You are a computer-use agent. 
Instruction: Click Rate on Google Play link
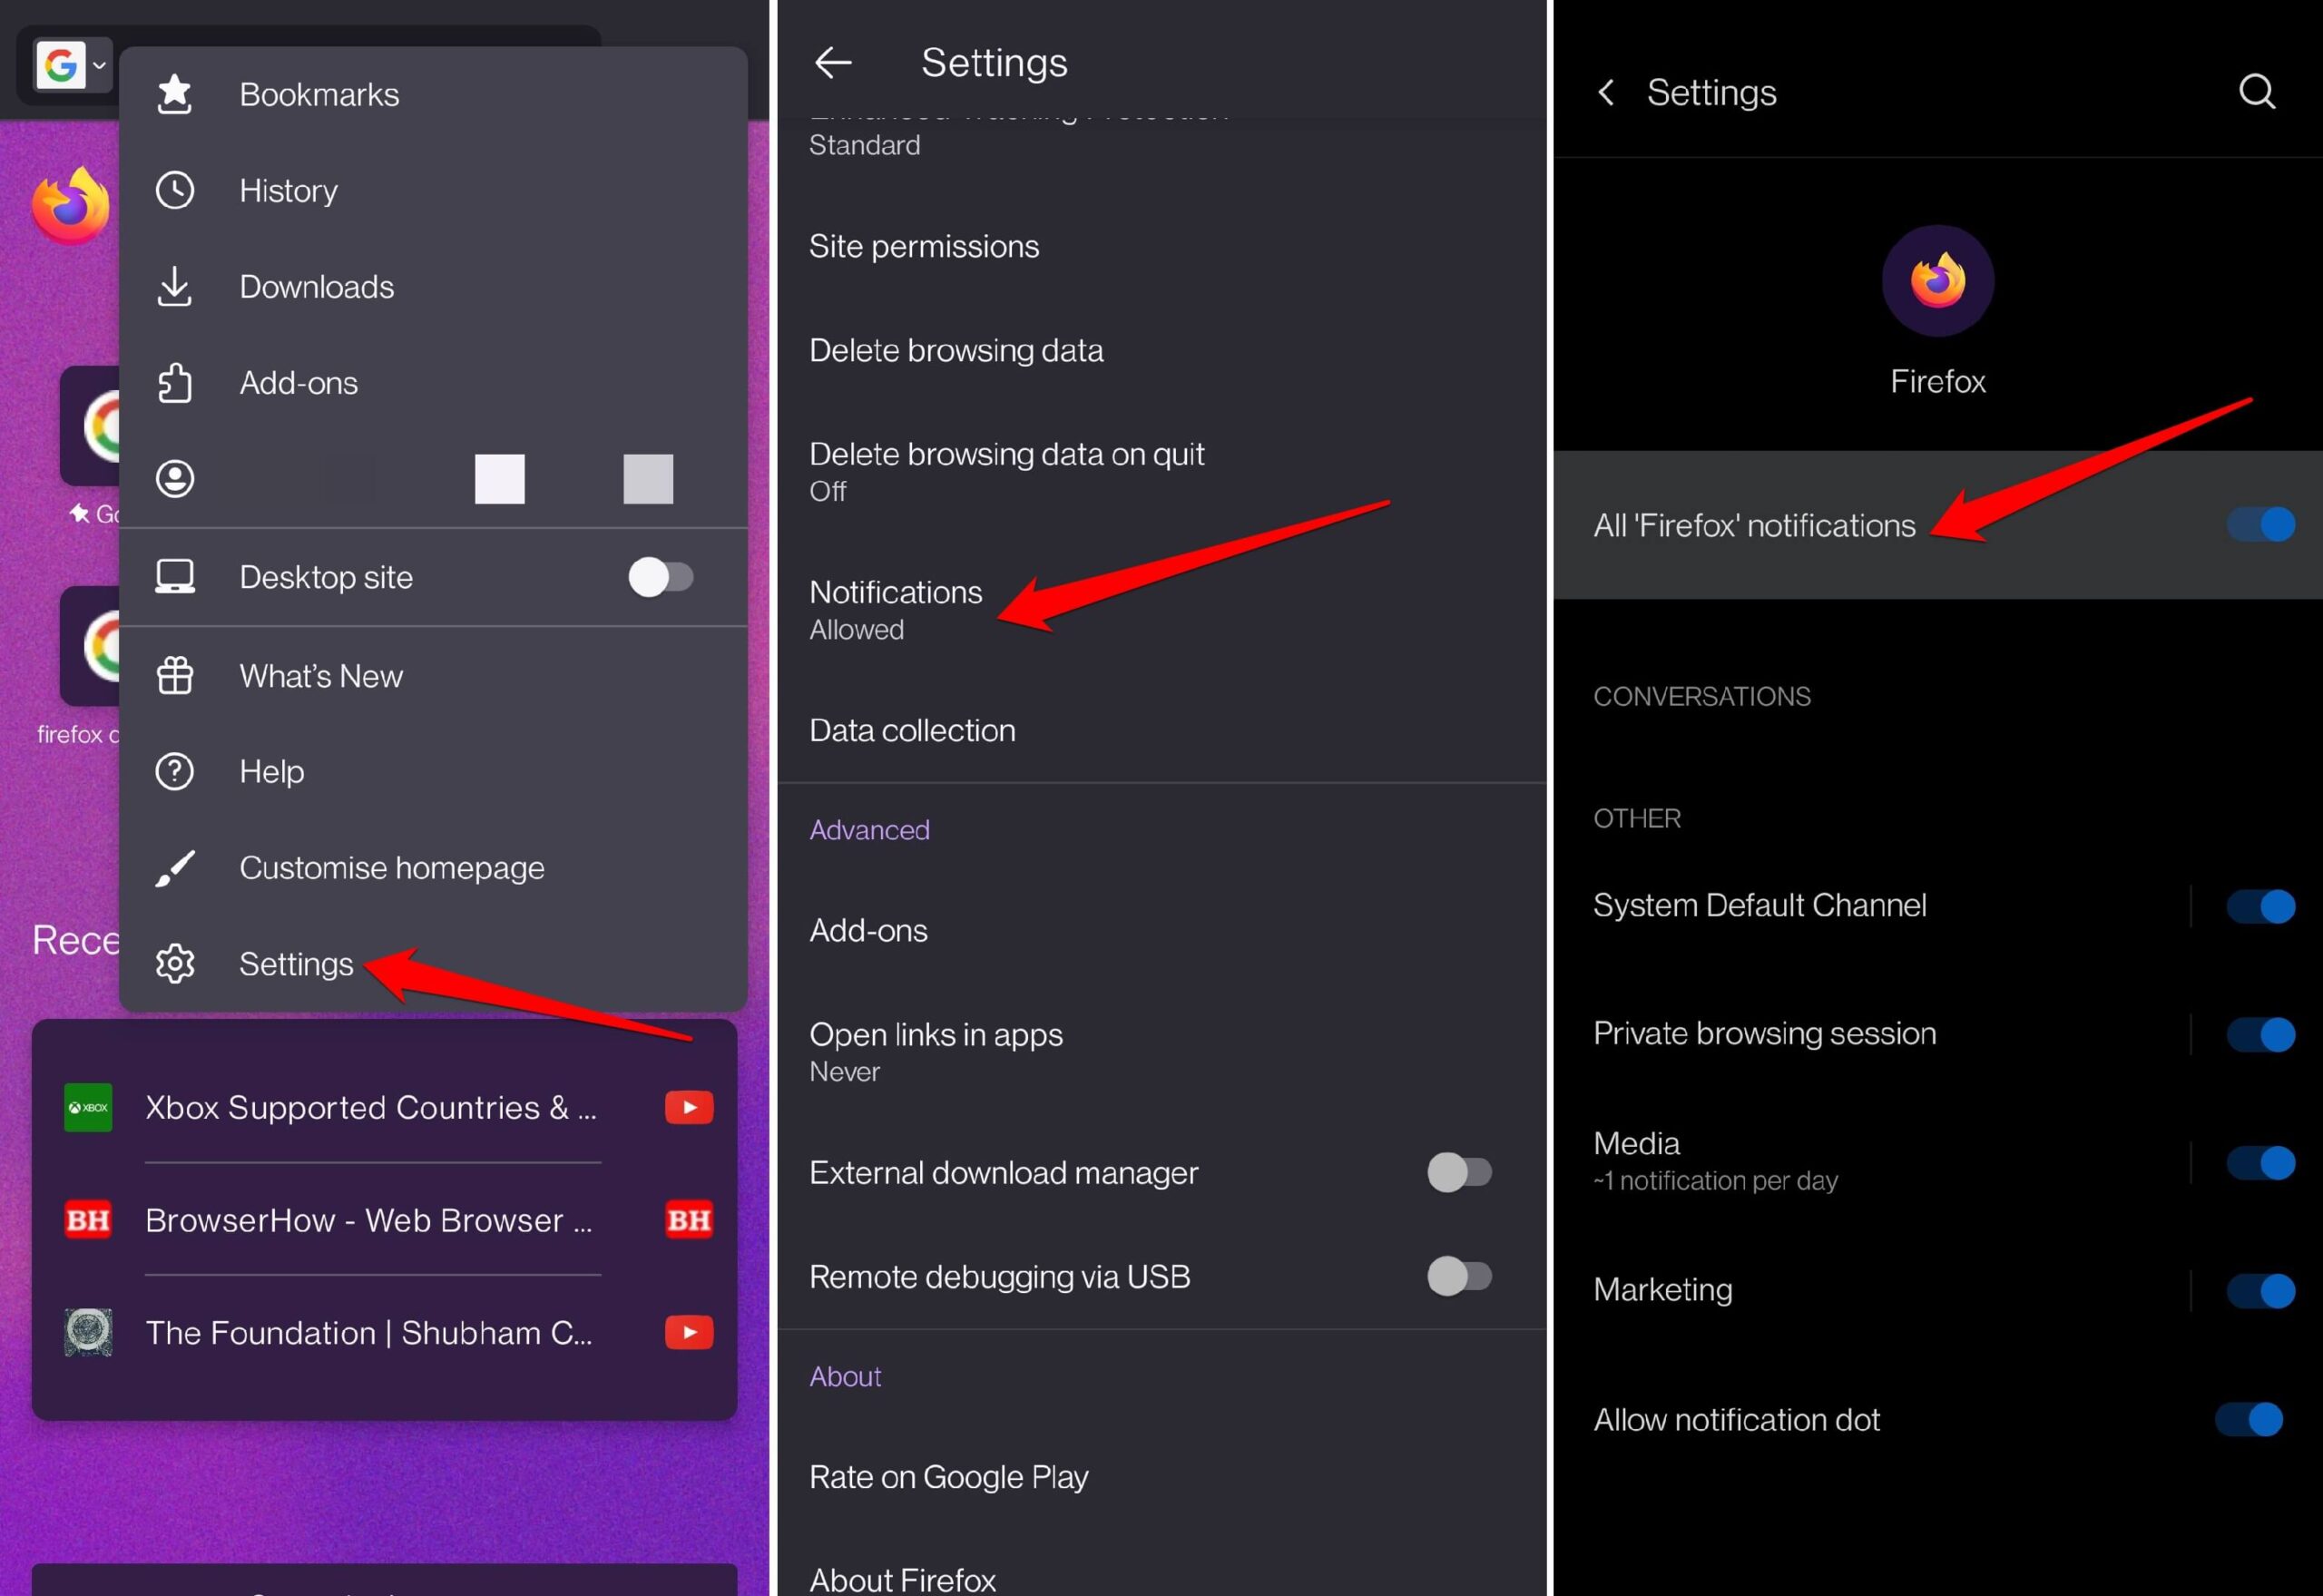(946, 1478)
